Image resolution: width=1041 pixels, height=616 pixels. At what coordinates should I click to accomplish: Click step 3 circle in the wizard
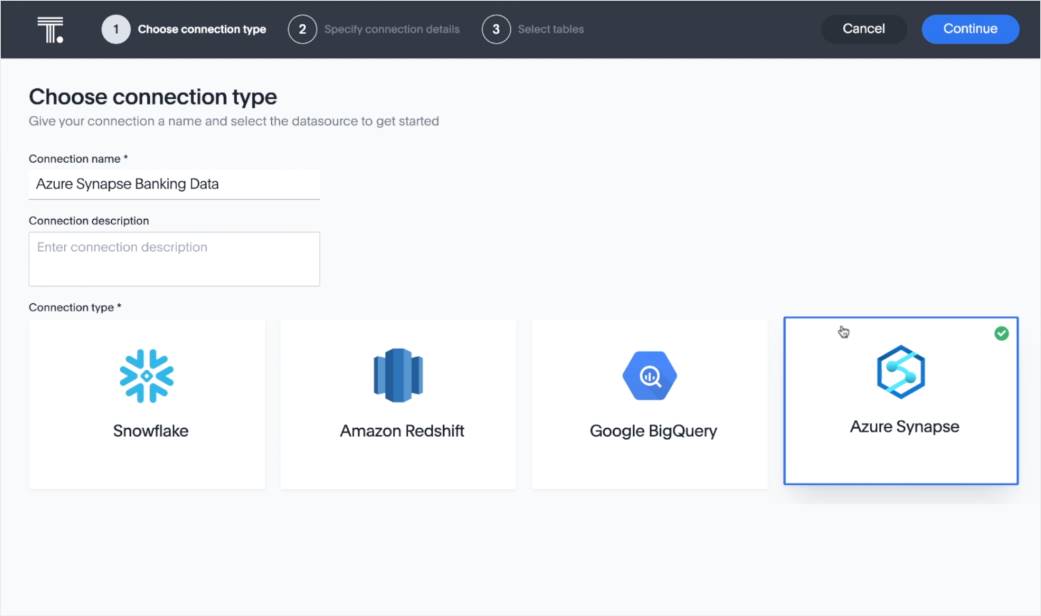click(x=496, y=29)
